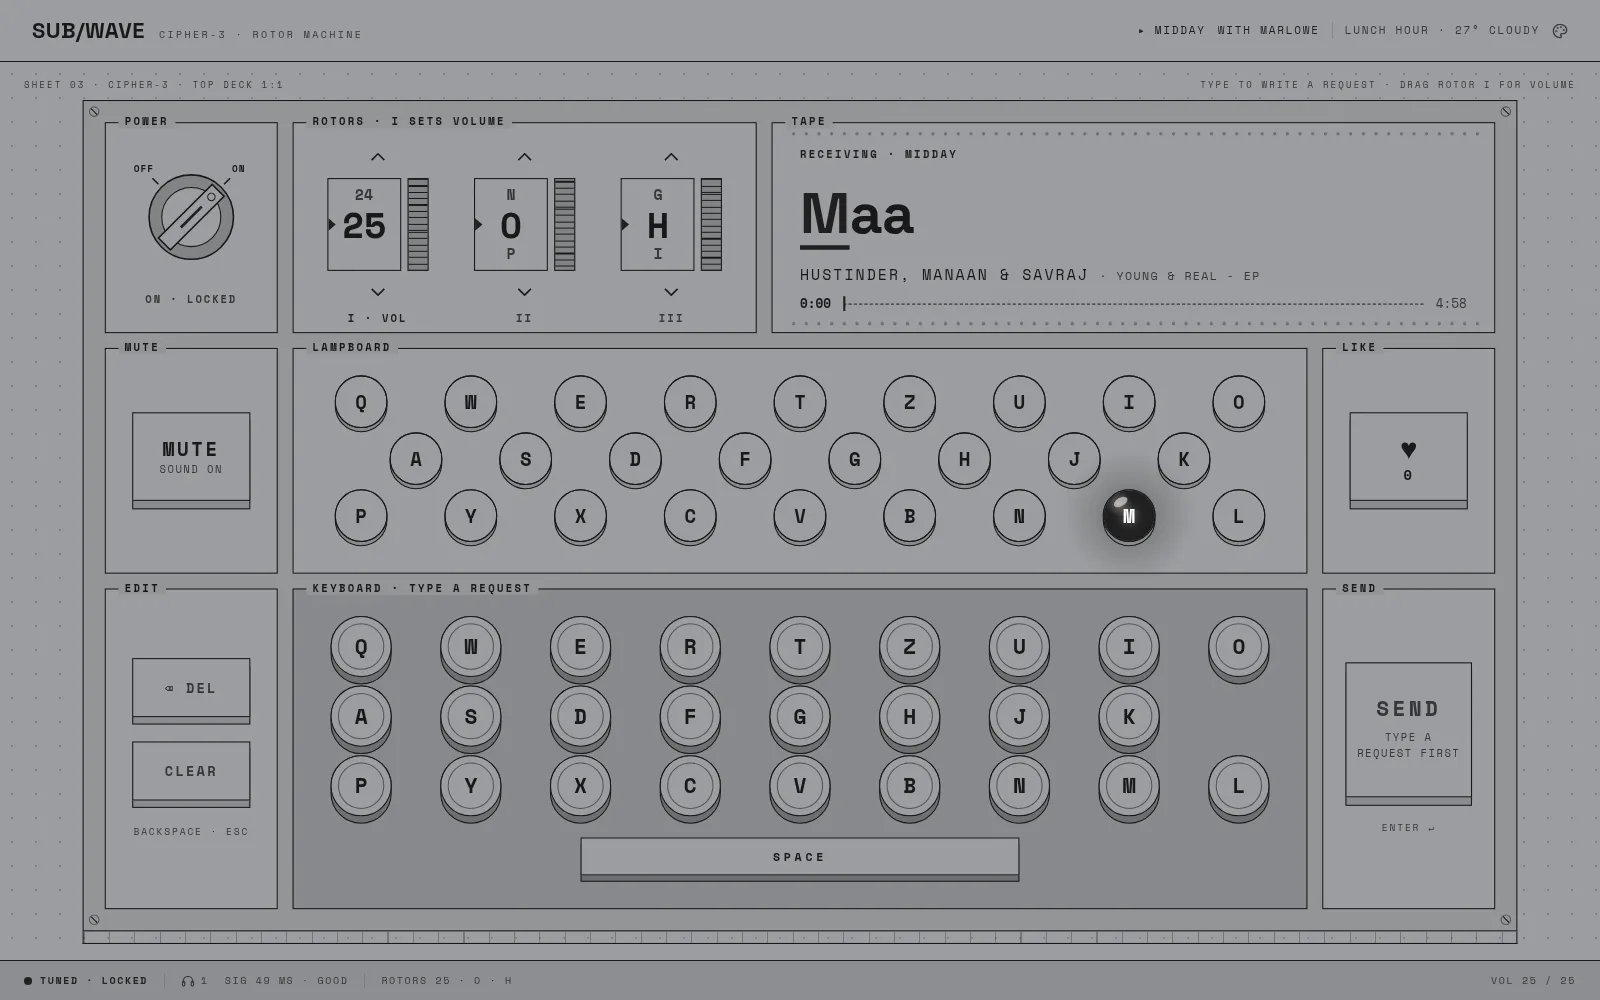Viewport: 1600px width, 1000px height.
Task: Like the track with the heart button
Action: pos(1408,460)
